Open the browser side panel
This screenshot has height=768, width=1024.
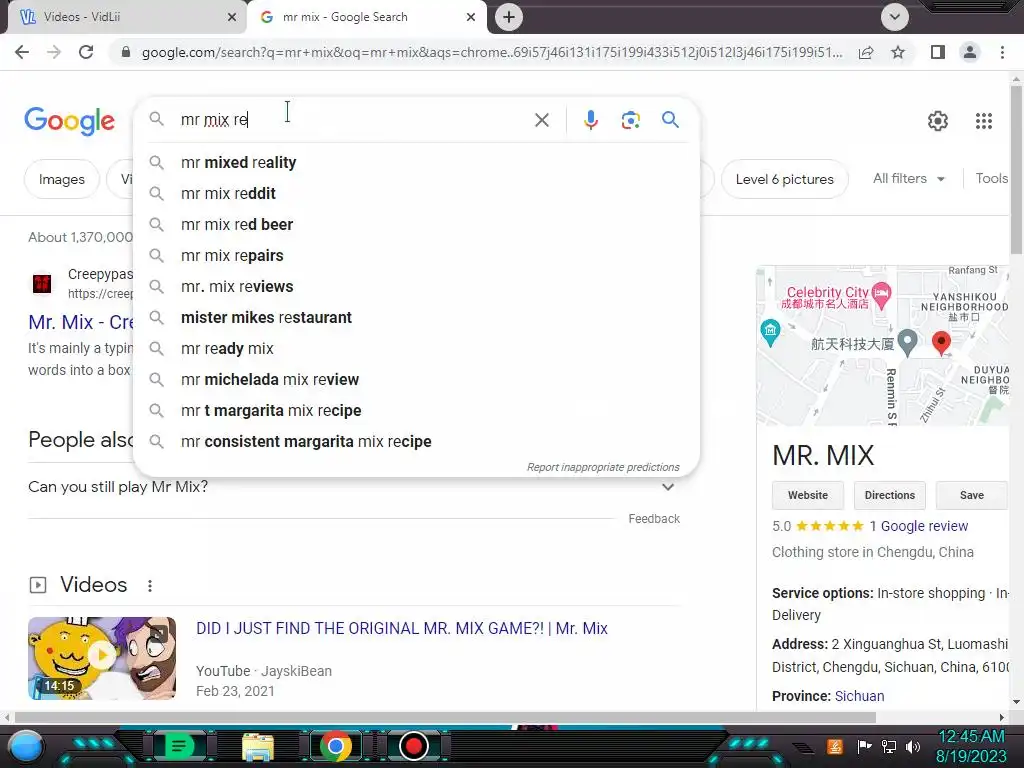[x=938, y=52]
